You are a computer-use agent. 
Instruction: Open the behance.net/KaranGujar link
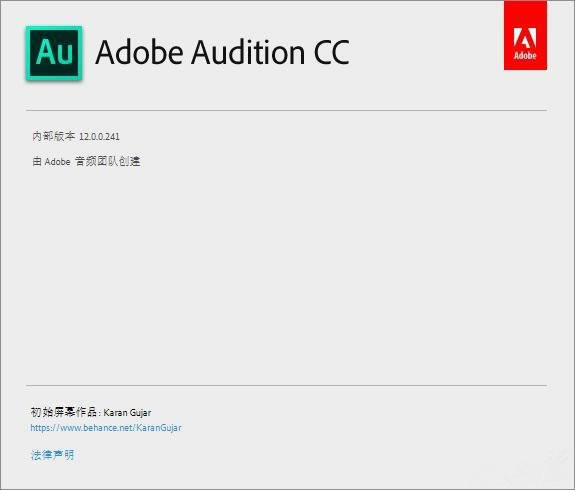point(106,428)
